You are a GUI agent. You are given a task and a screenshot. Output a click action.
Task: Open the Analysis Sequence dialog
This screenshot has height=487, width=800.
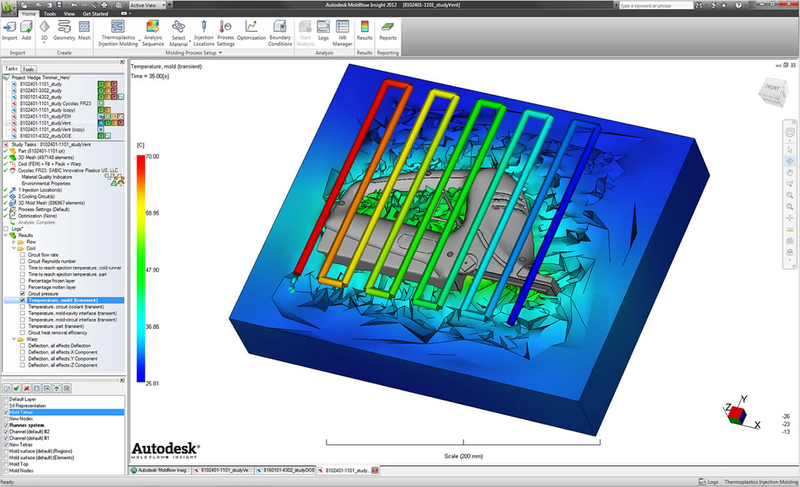(x=153, y=33)
